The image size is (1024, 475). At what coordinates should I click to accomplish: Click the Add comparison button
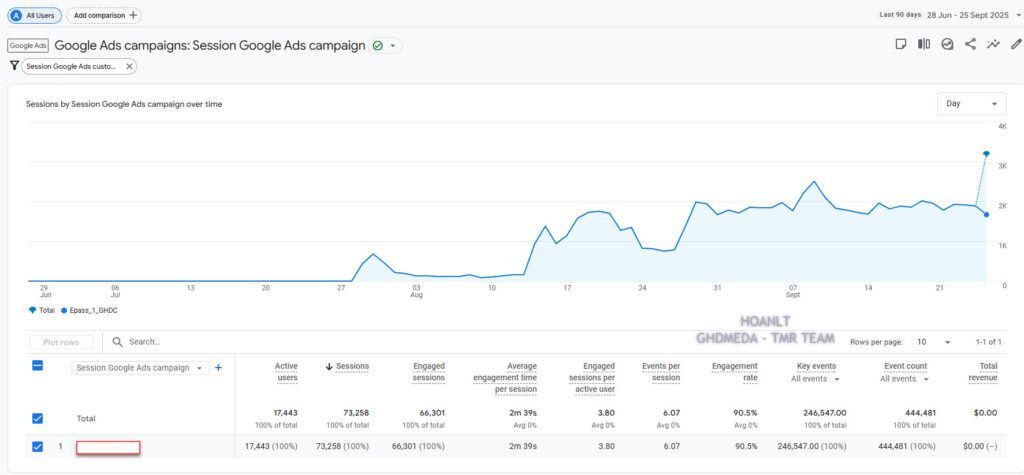pos(104,15)
